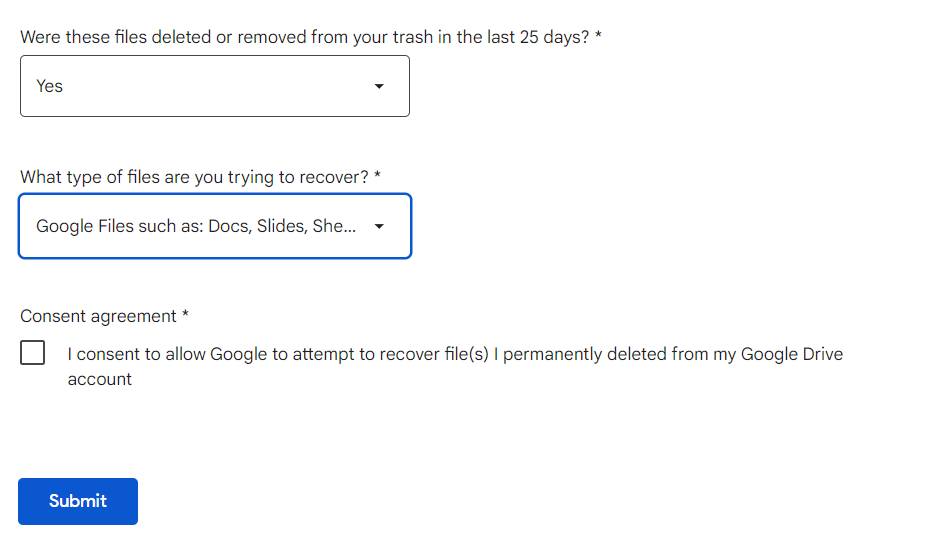Open the deleted in last 25 days dropdown
This screenshot has width=952, height=545.
click(x=214, y=86)
